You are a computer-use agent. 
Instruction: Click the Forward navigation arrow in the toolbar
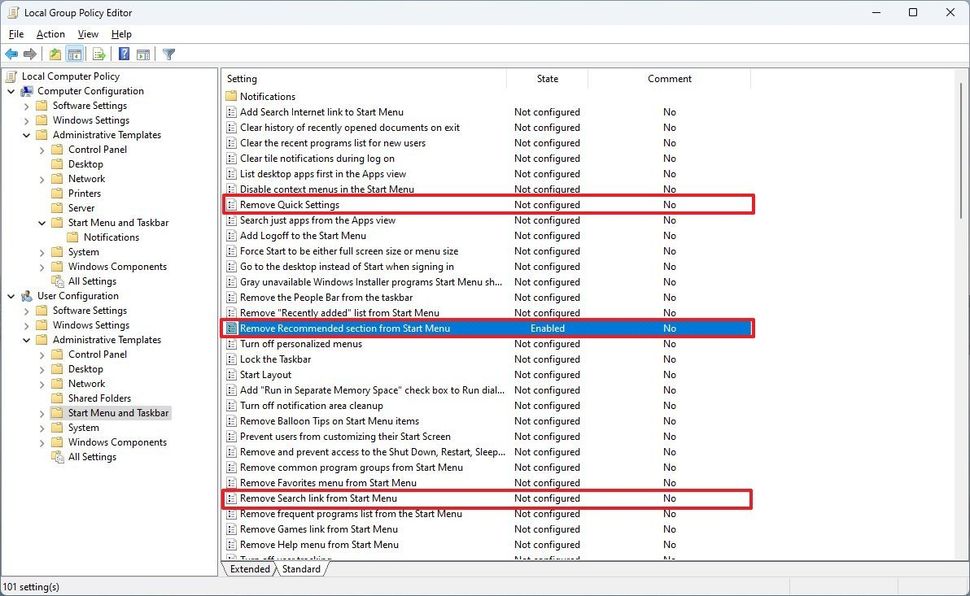tap(29, 54)
